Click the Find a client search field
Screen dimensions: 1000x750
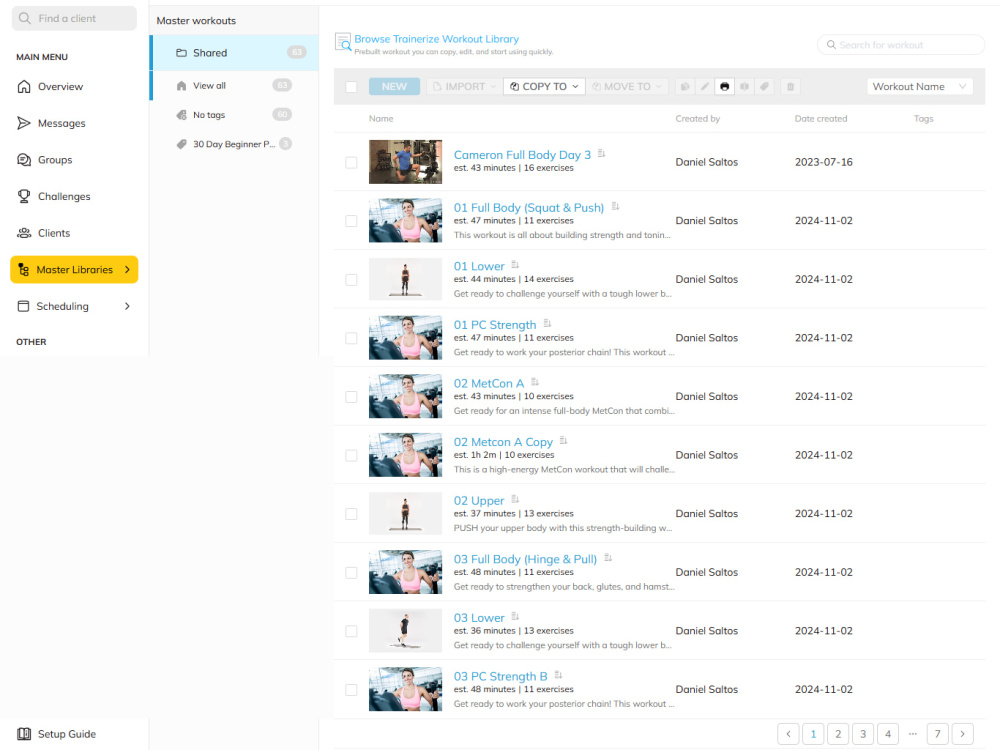point(74,18)
